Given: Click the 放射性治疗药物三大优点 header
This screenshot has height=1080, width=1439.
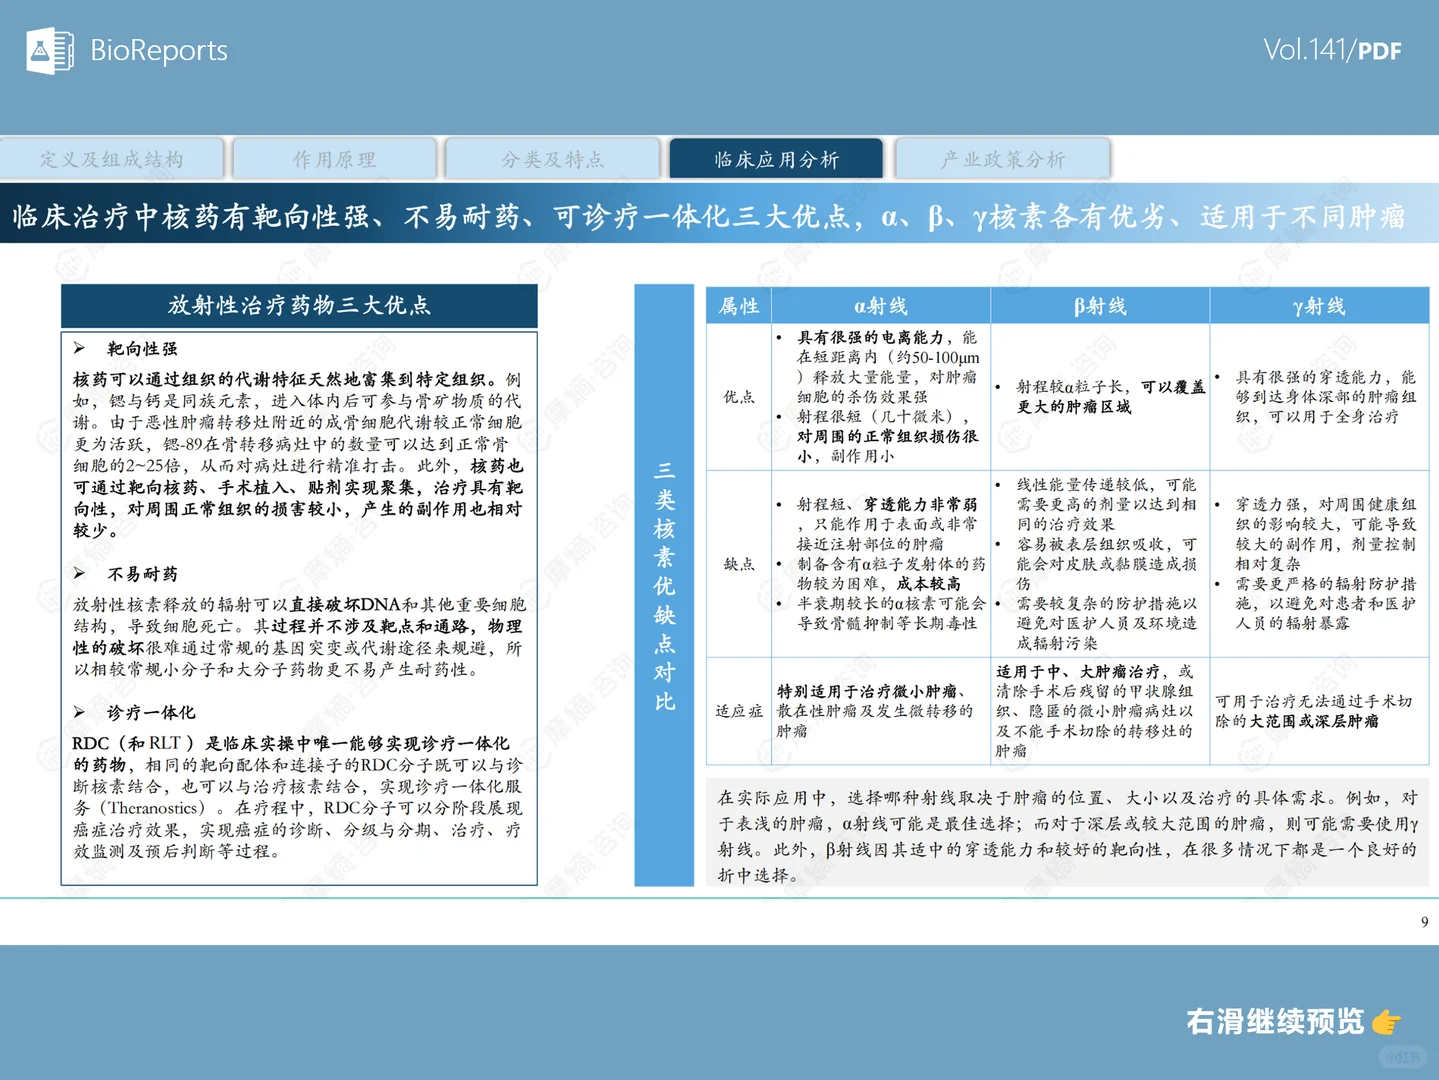Looking at the screenshot, I should click(x=299, y=306).
